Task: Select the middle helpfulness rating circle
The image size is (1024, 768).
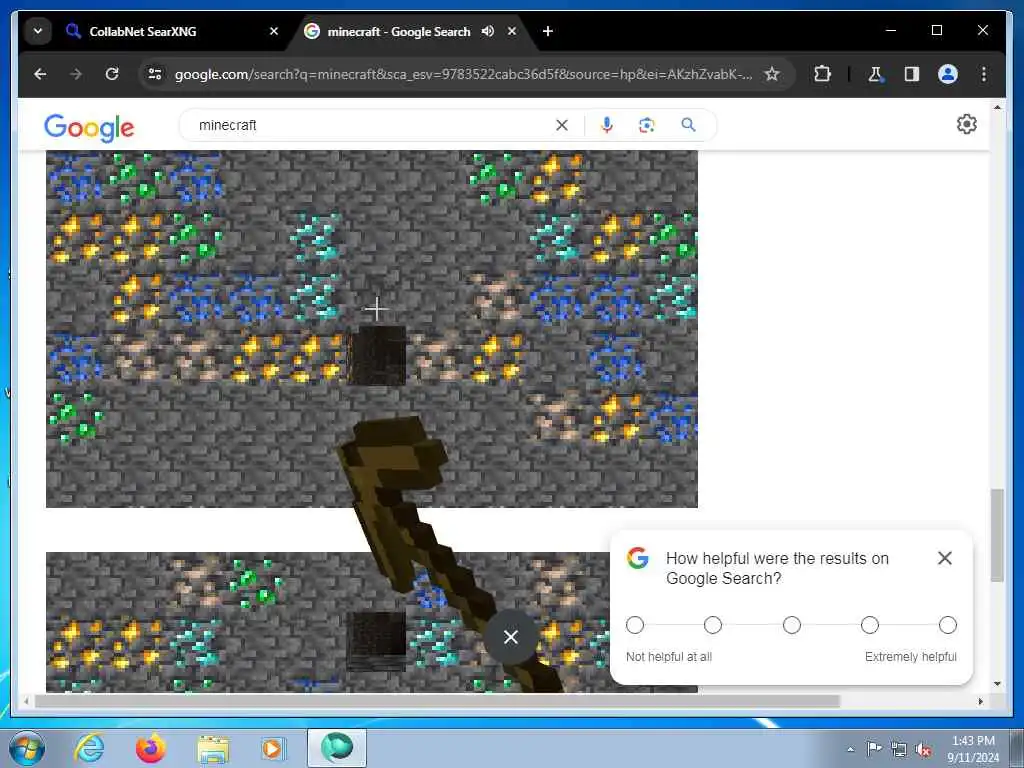Action: pyautogui.click(x=792, y=625)
